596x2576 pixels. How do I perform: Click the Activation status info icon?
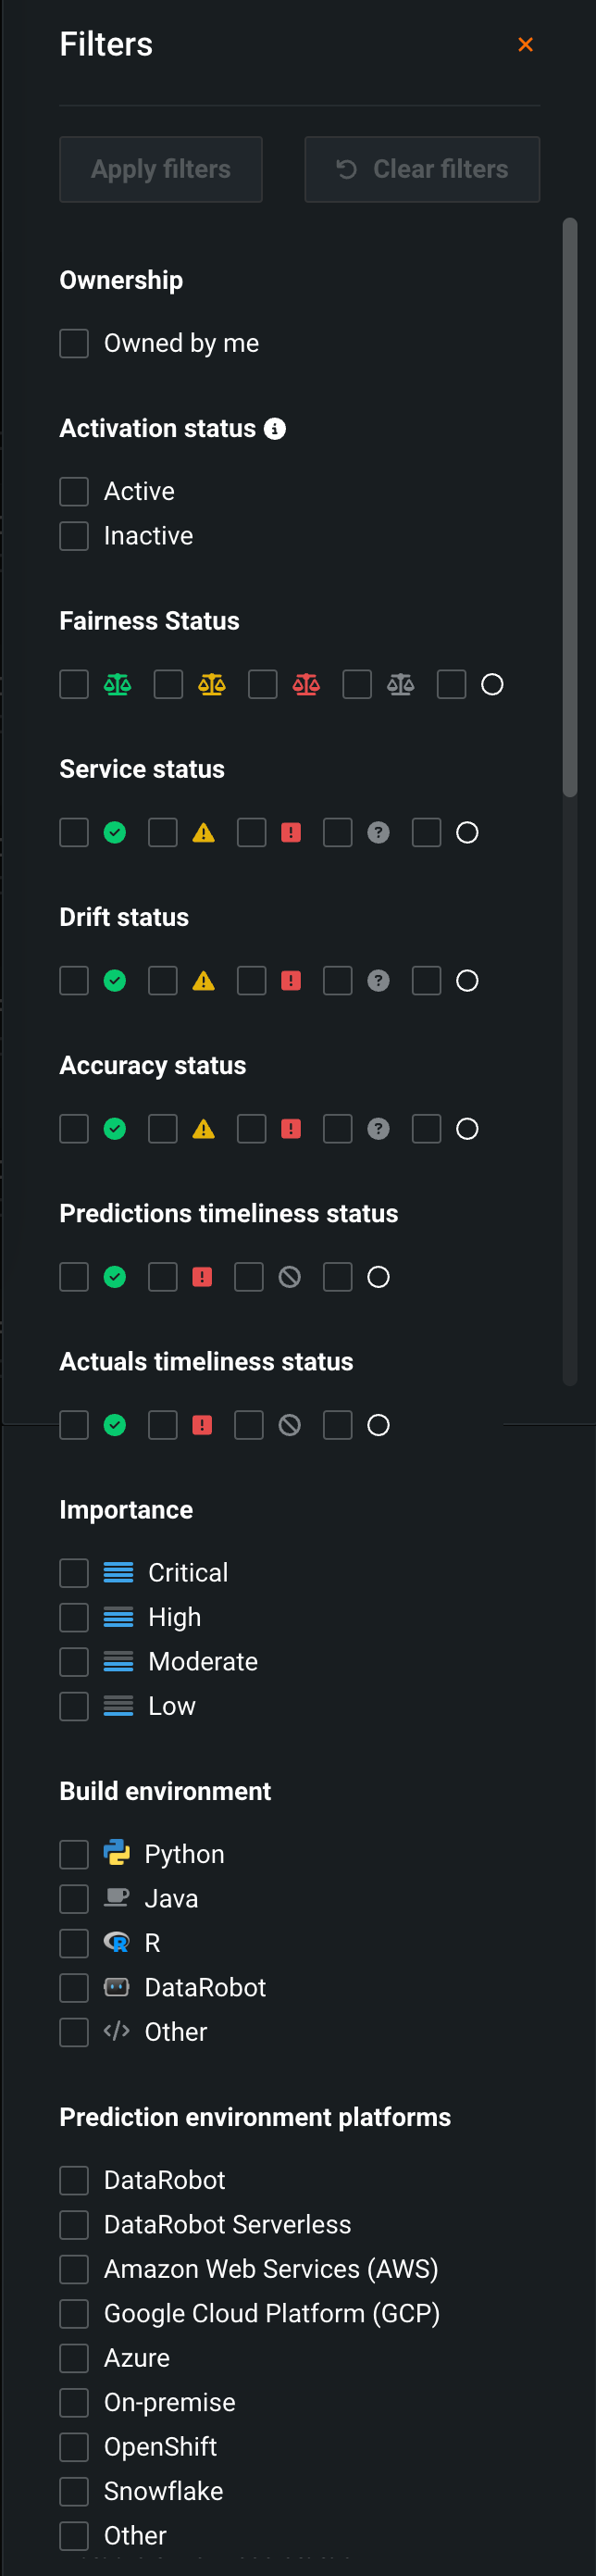tap(275, 428)
